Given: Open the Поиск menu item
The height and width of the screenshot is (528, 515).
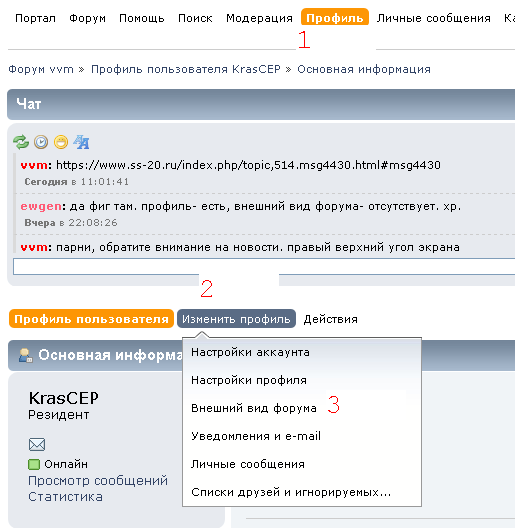Looking at the screenshot, I should 195,18.
